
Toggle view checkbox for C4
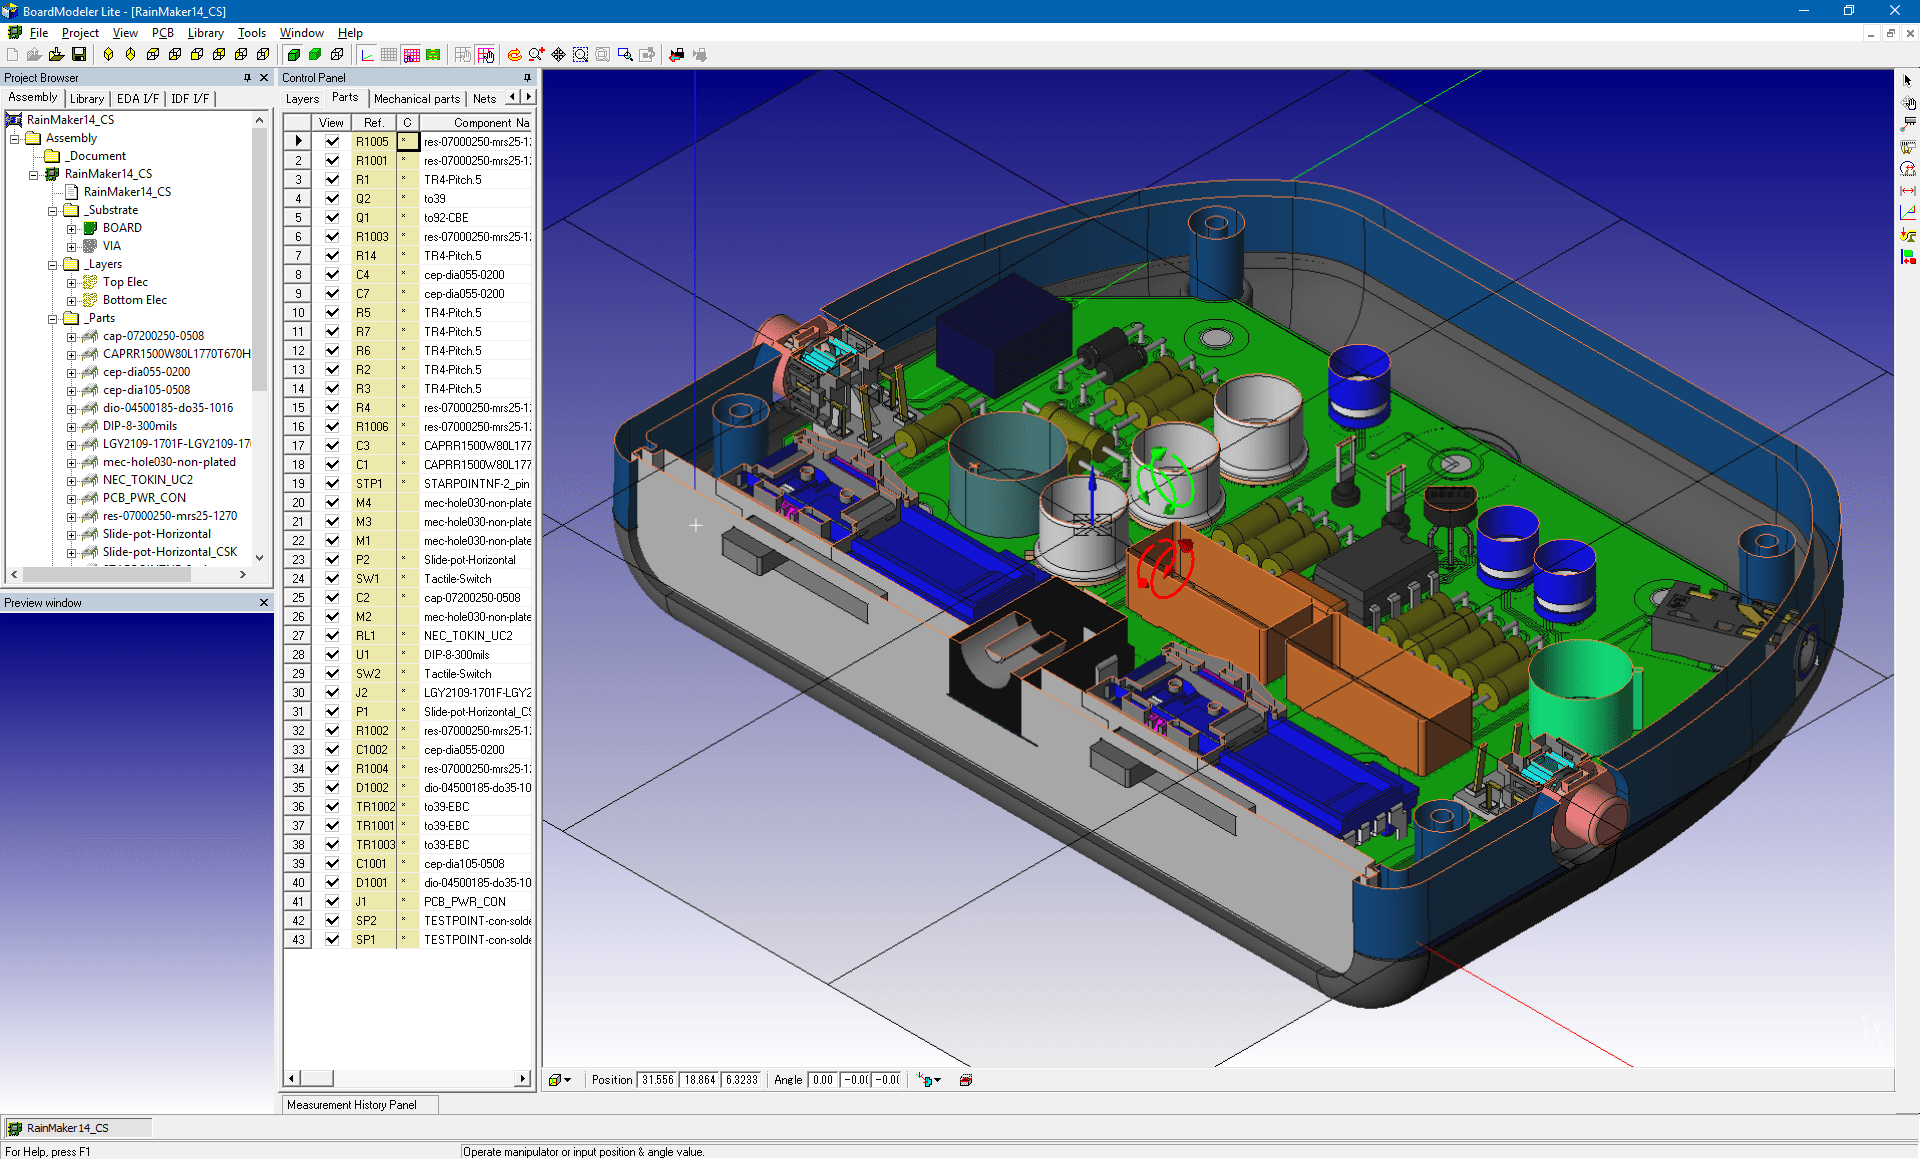(332, 275)
